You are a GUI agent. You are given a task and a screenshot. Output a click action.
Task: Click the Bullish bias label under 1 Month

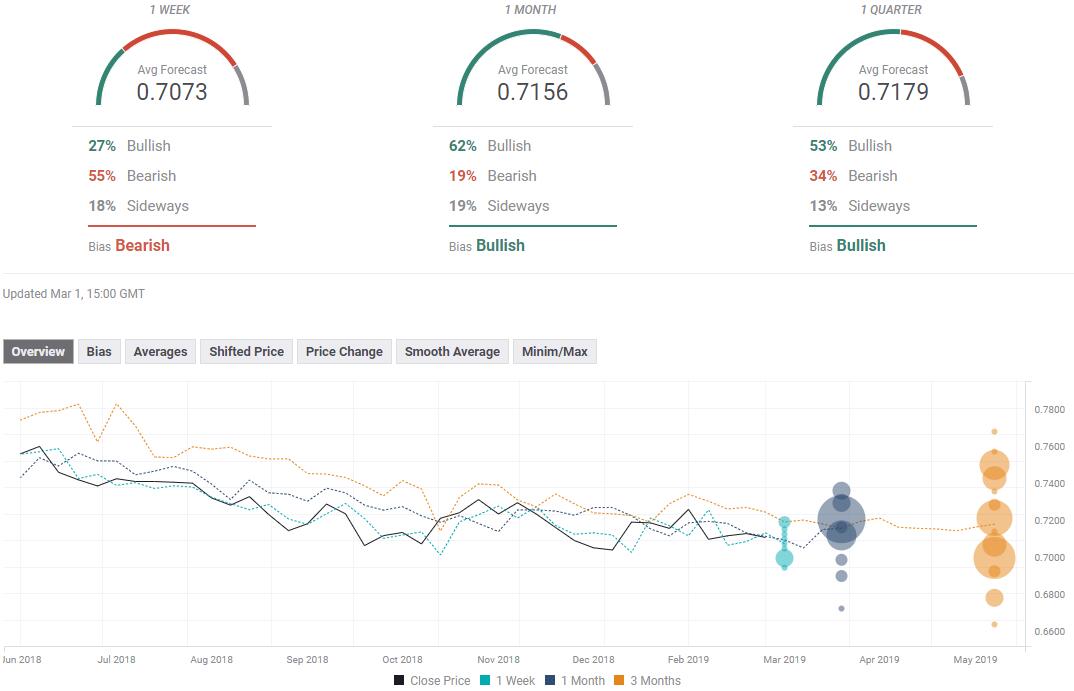coord(500,245)
